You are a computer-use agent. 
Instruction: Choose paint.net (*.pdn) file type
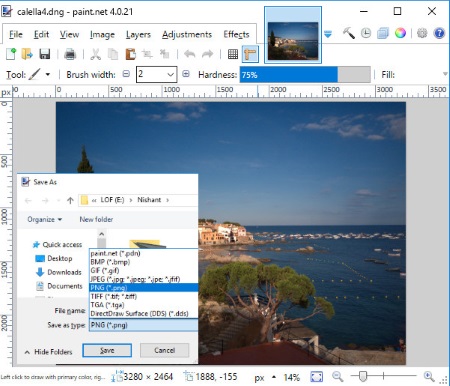[144, 253]
